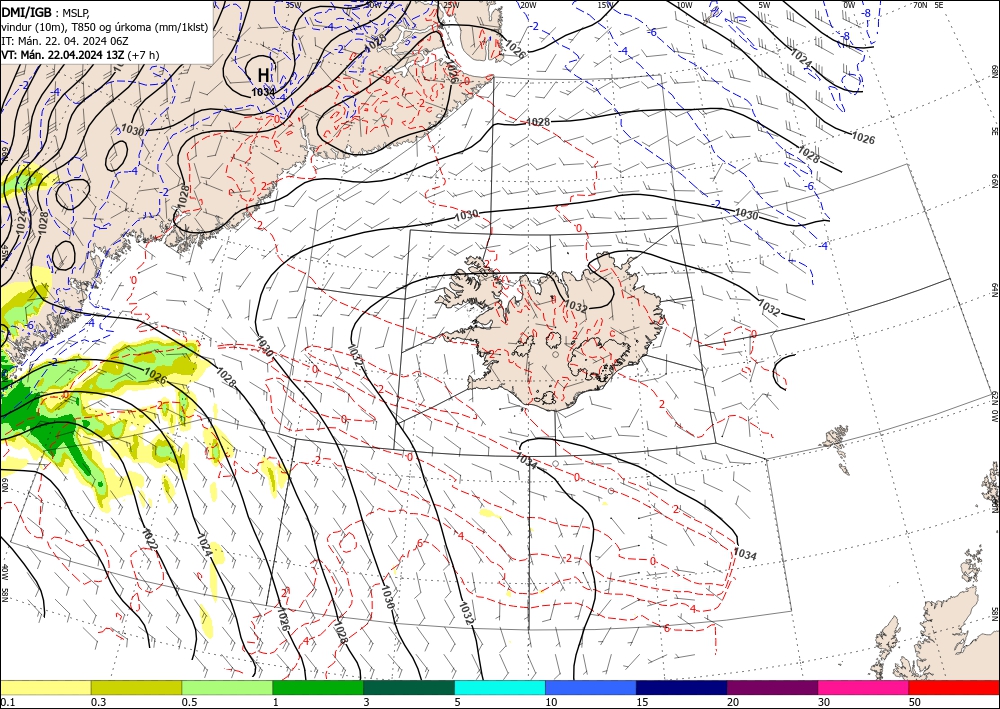
Task: Click the 'DMI/IGB : MSLP,' title text
Action: 45,12
